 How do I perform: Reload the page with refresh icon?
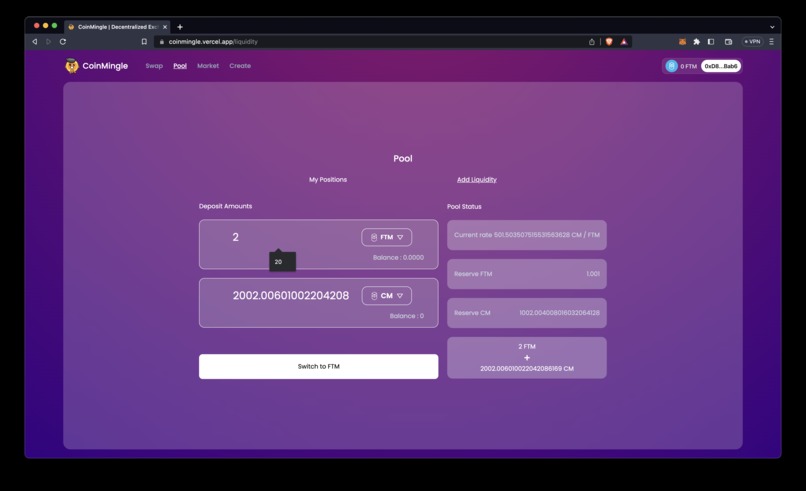click(63, 42)
